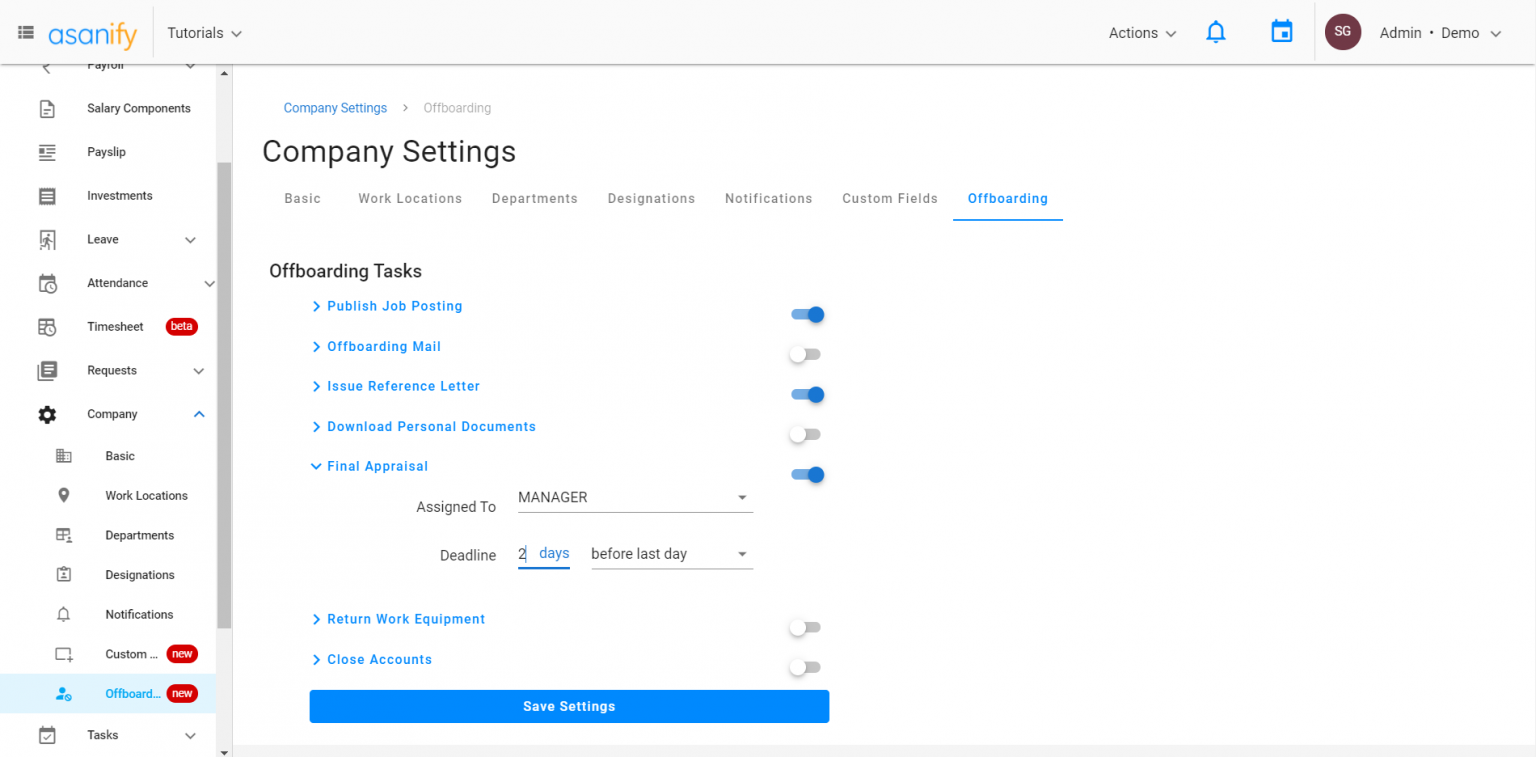Click the notification bell icon

click(x=1215, y=32)
